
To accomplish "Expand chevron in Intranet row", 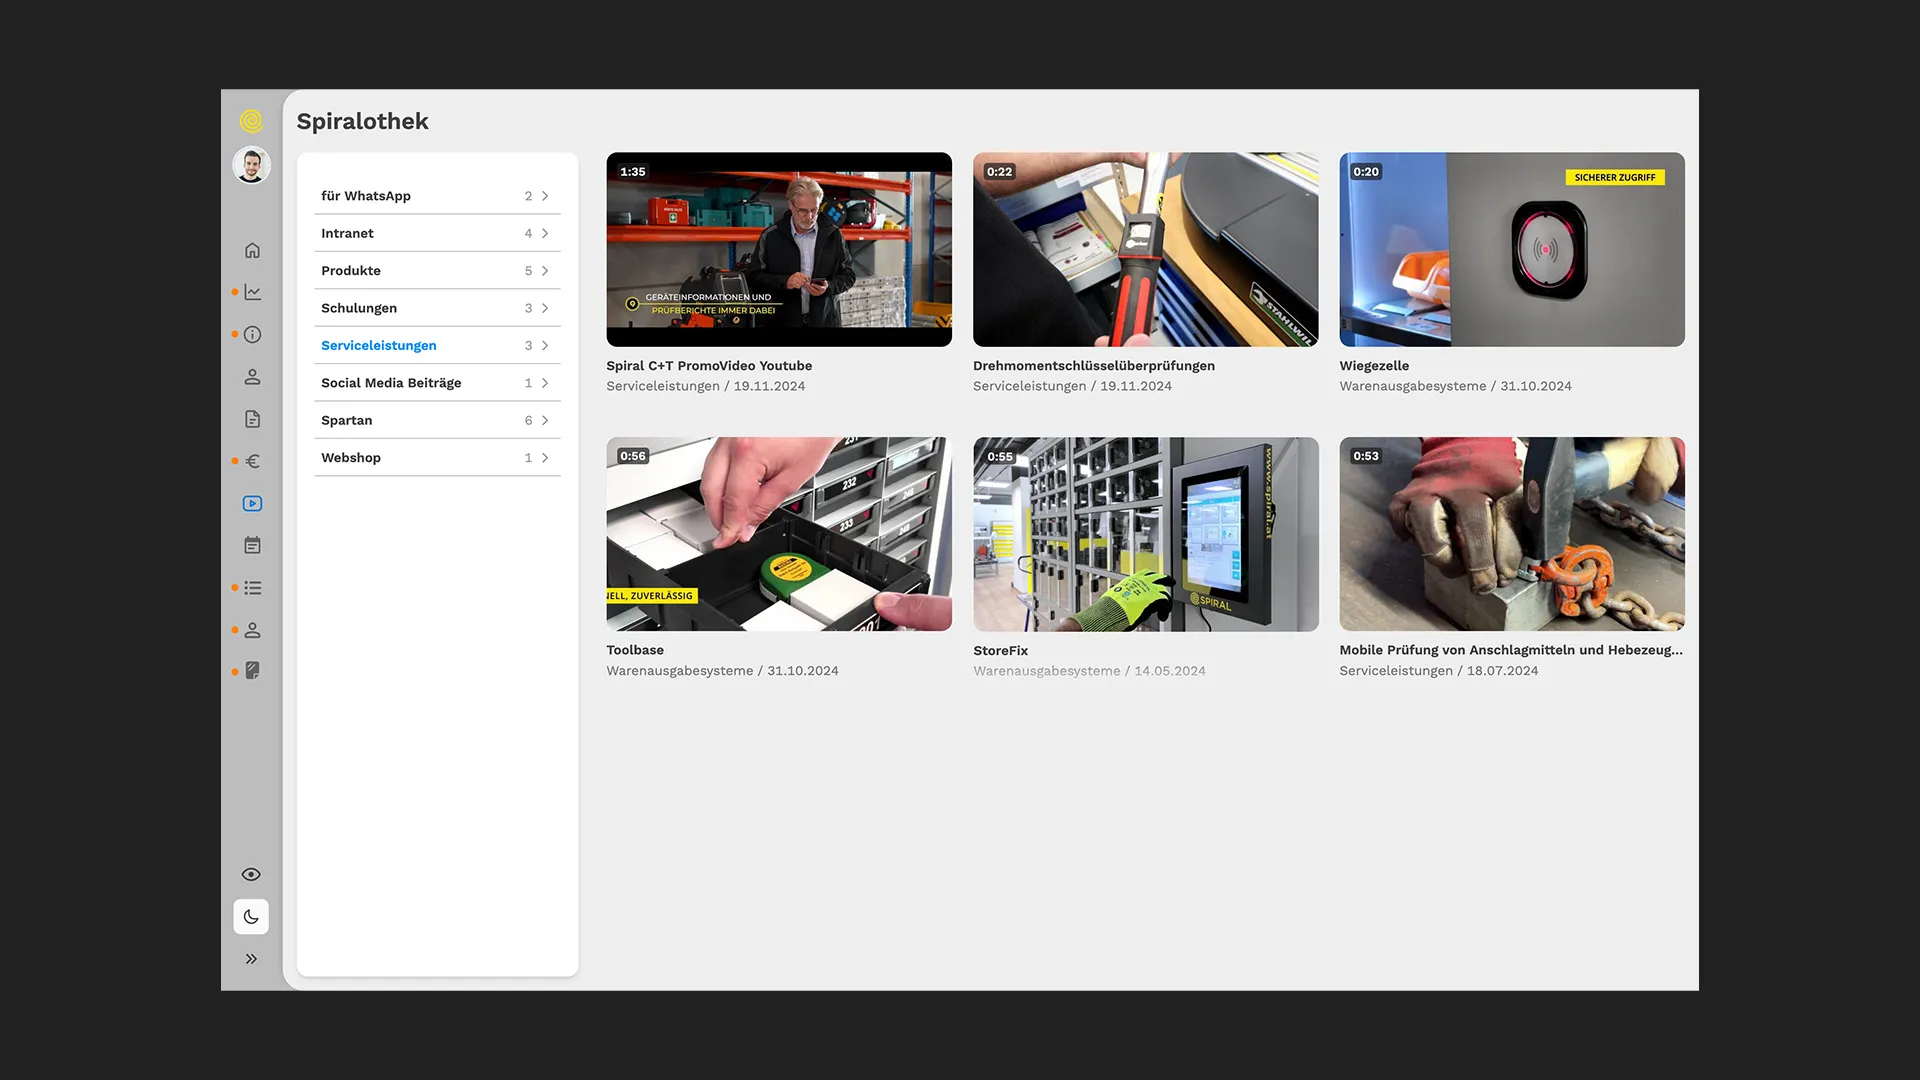I will (x=545, y=233).
